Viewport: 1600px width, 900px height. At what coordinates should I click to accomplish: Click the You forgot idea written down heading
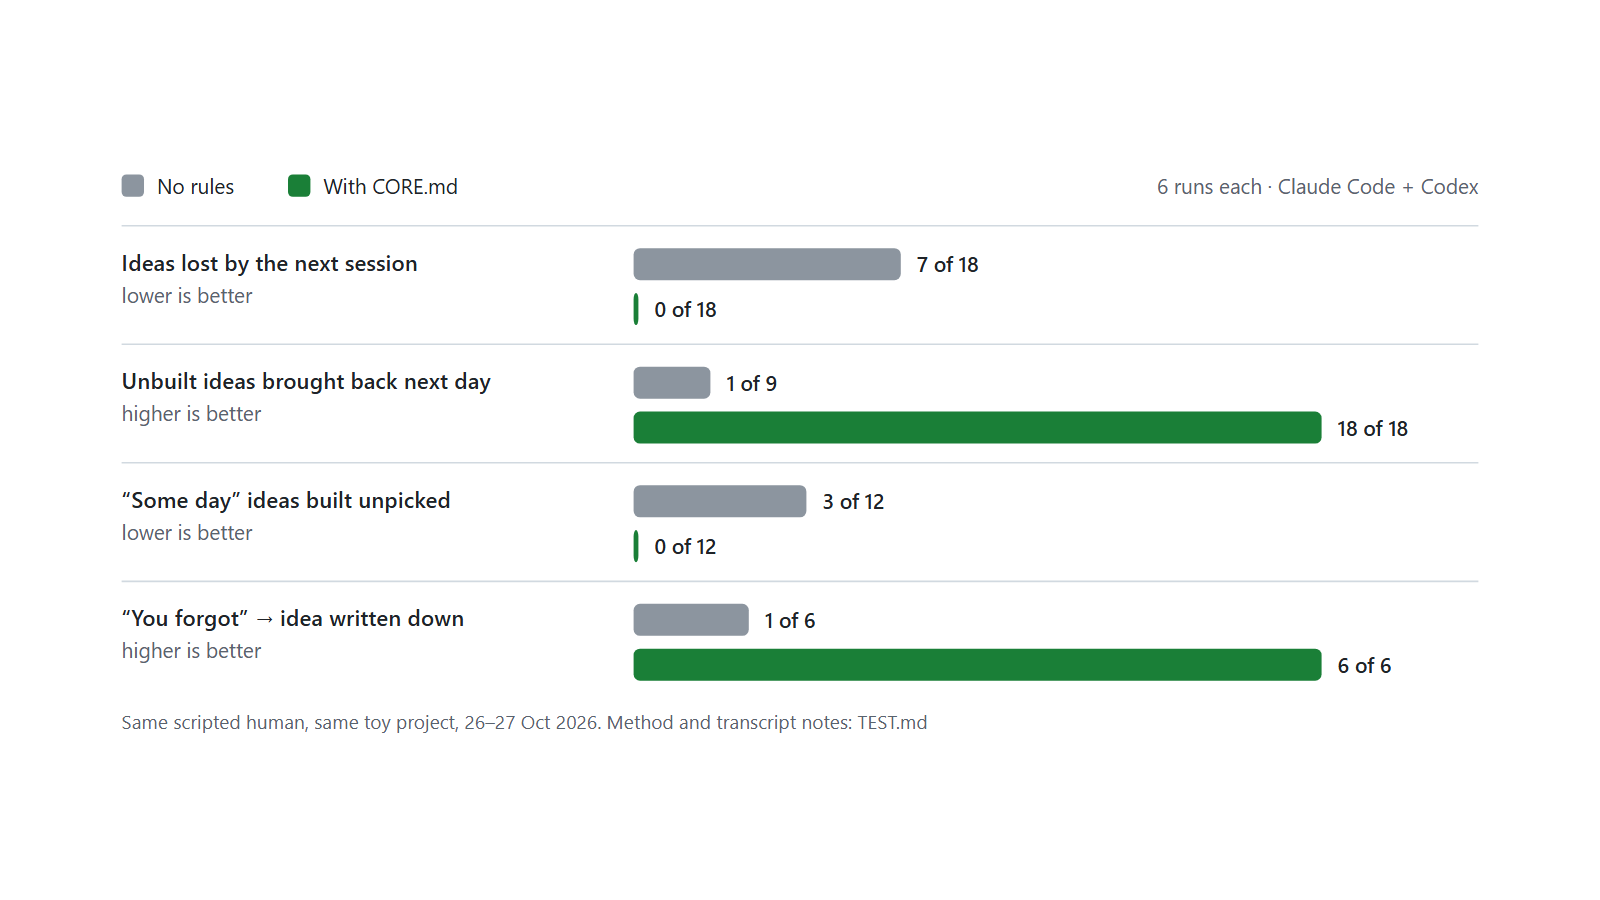(x=293, y=619)
